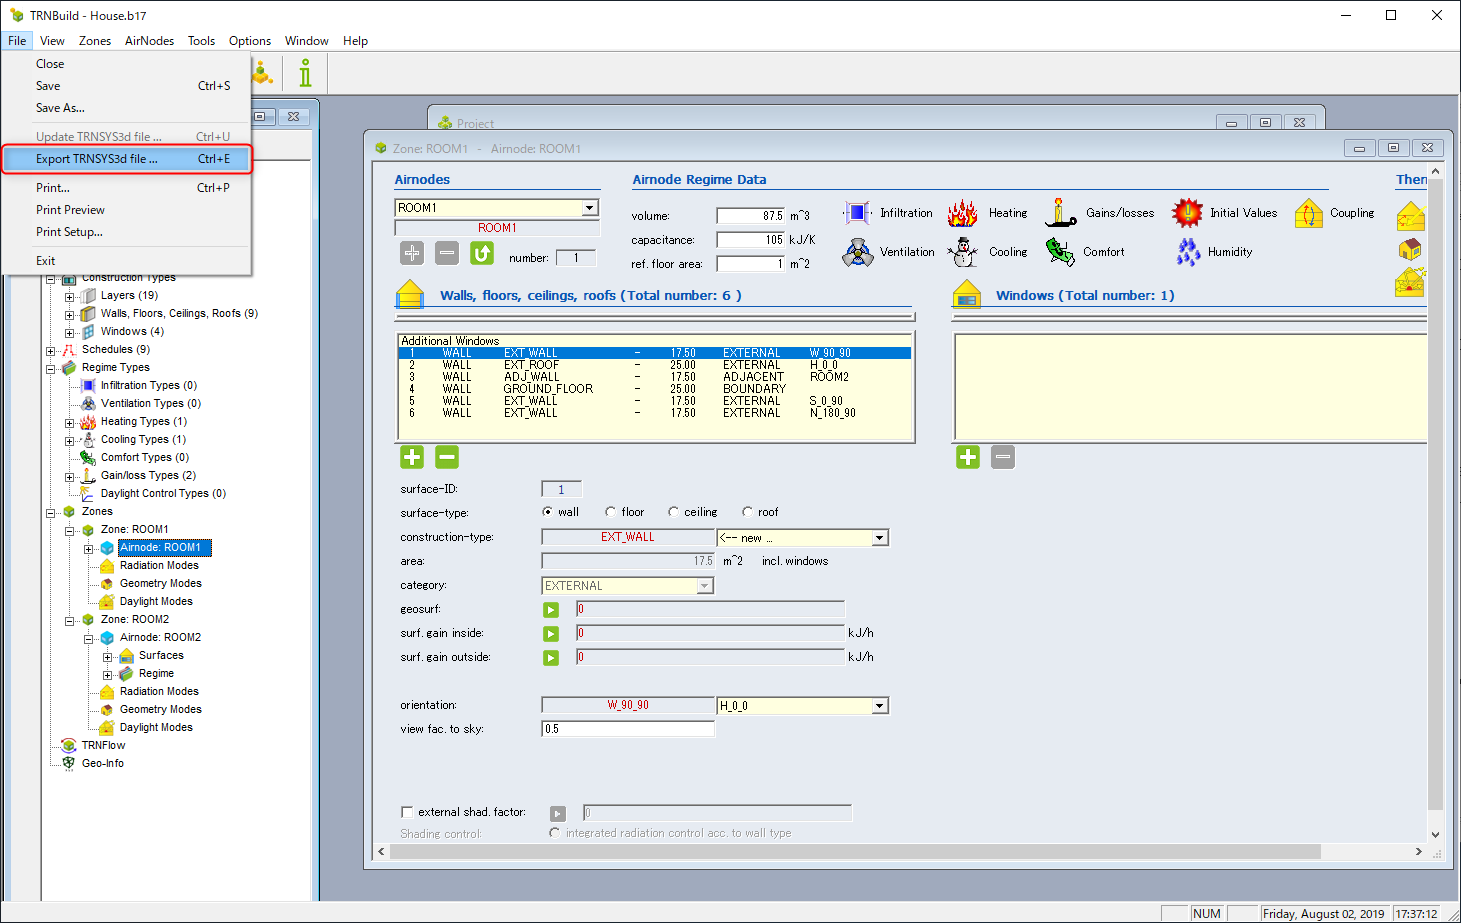Expand the Surfaces node under ROOM2
1461x923 pixels.
(108, 657)
